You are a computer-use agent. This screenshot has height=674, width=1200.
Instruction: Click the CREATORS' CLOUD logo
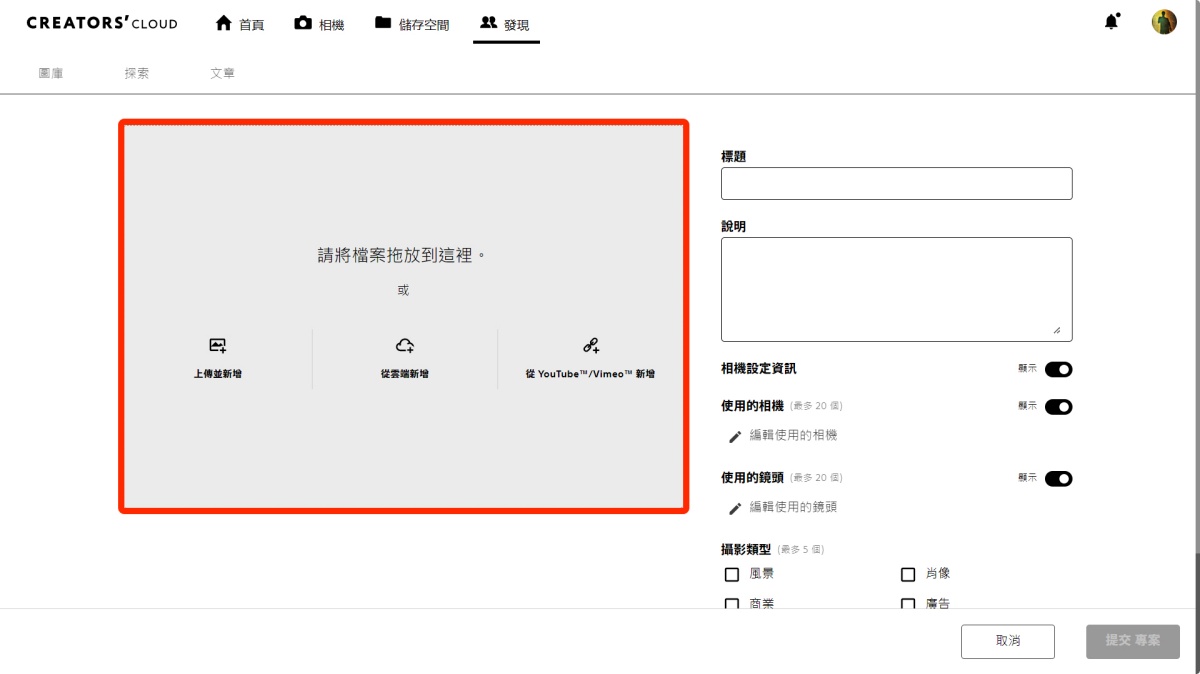coord(101,22)
